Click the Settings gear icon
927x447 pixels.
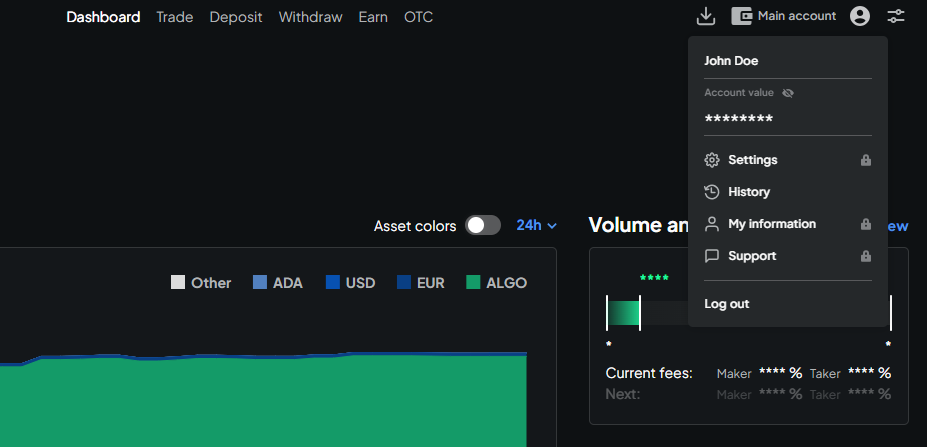712,160
